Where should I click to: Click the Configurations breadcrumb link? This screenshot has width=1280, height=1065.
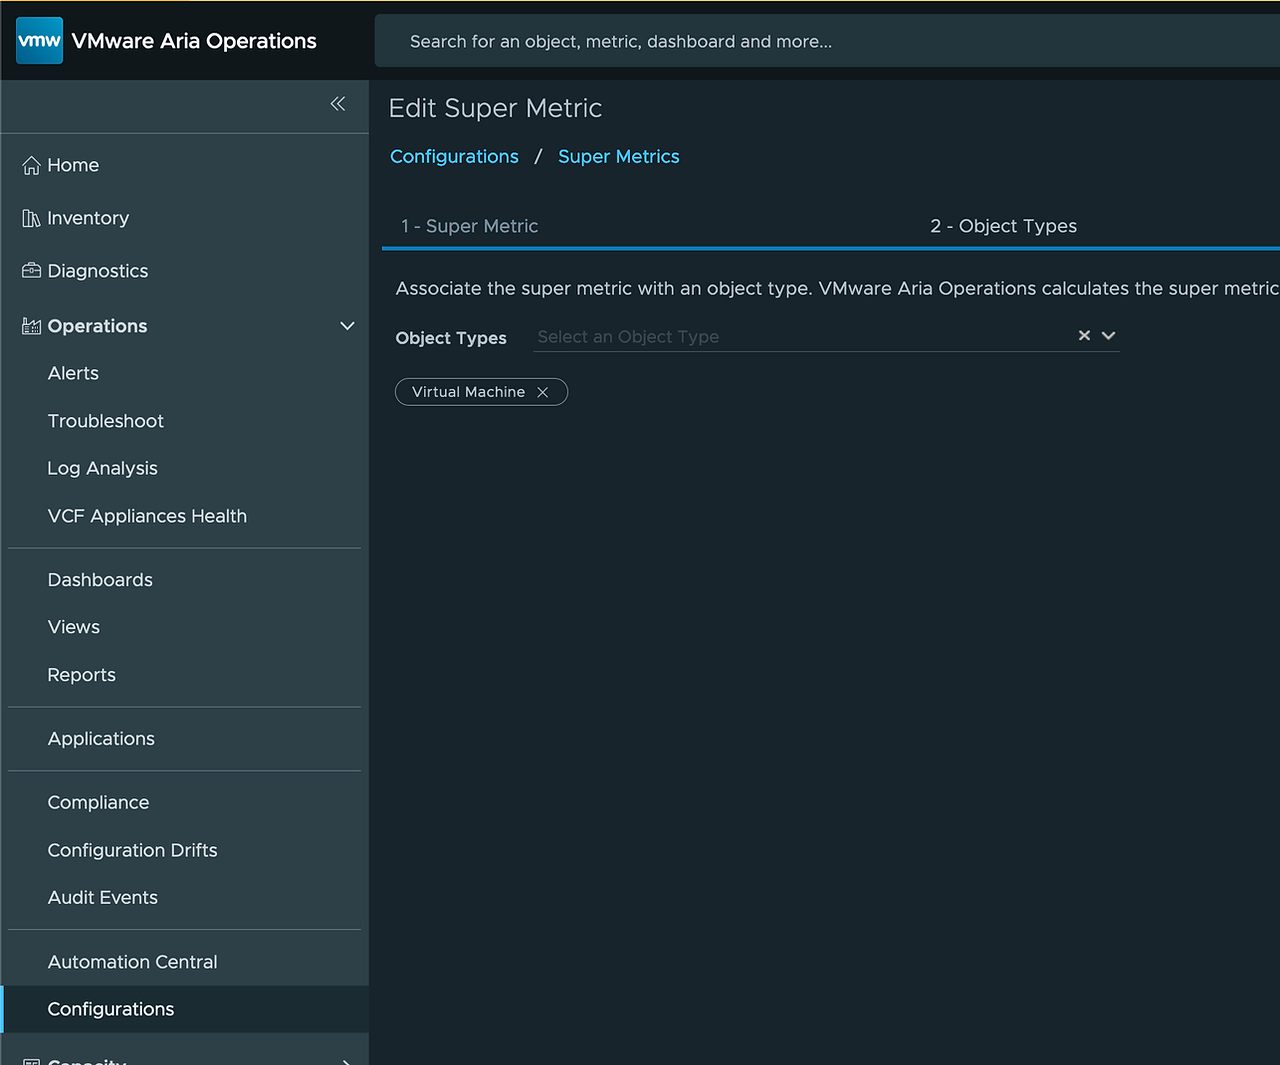(x=454, y=157)
